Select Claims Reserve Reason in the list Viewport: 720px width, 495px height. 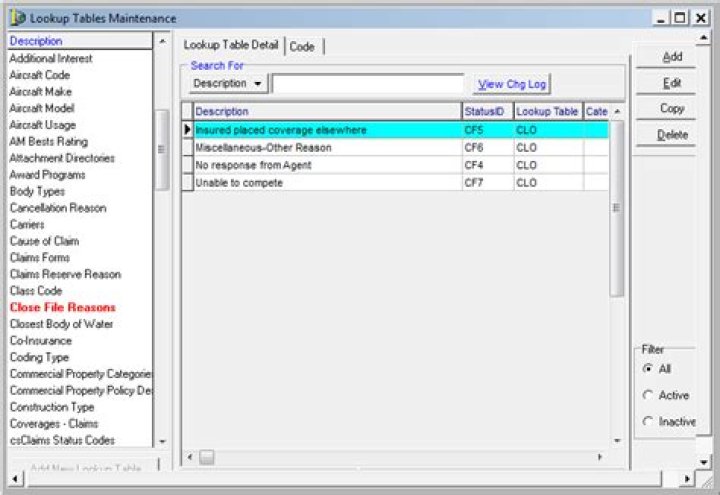[x=65, y=274]
